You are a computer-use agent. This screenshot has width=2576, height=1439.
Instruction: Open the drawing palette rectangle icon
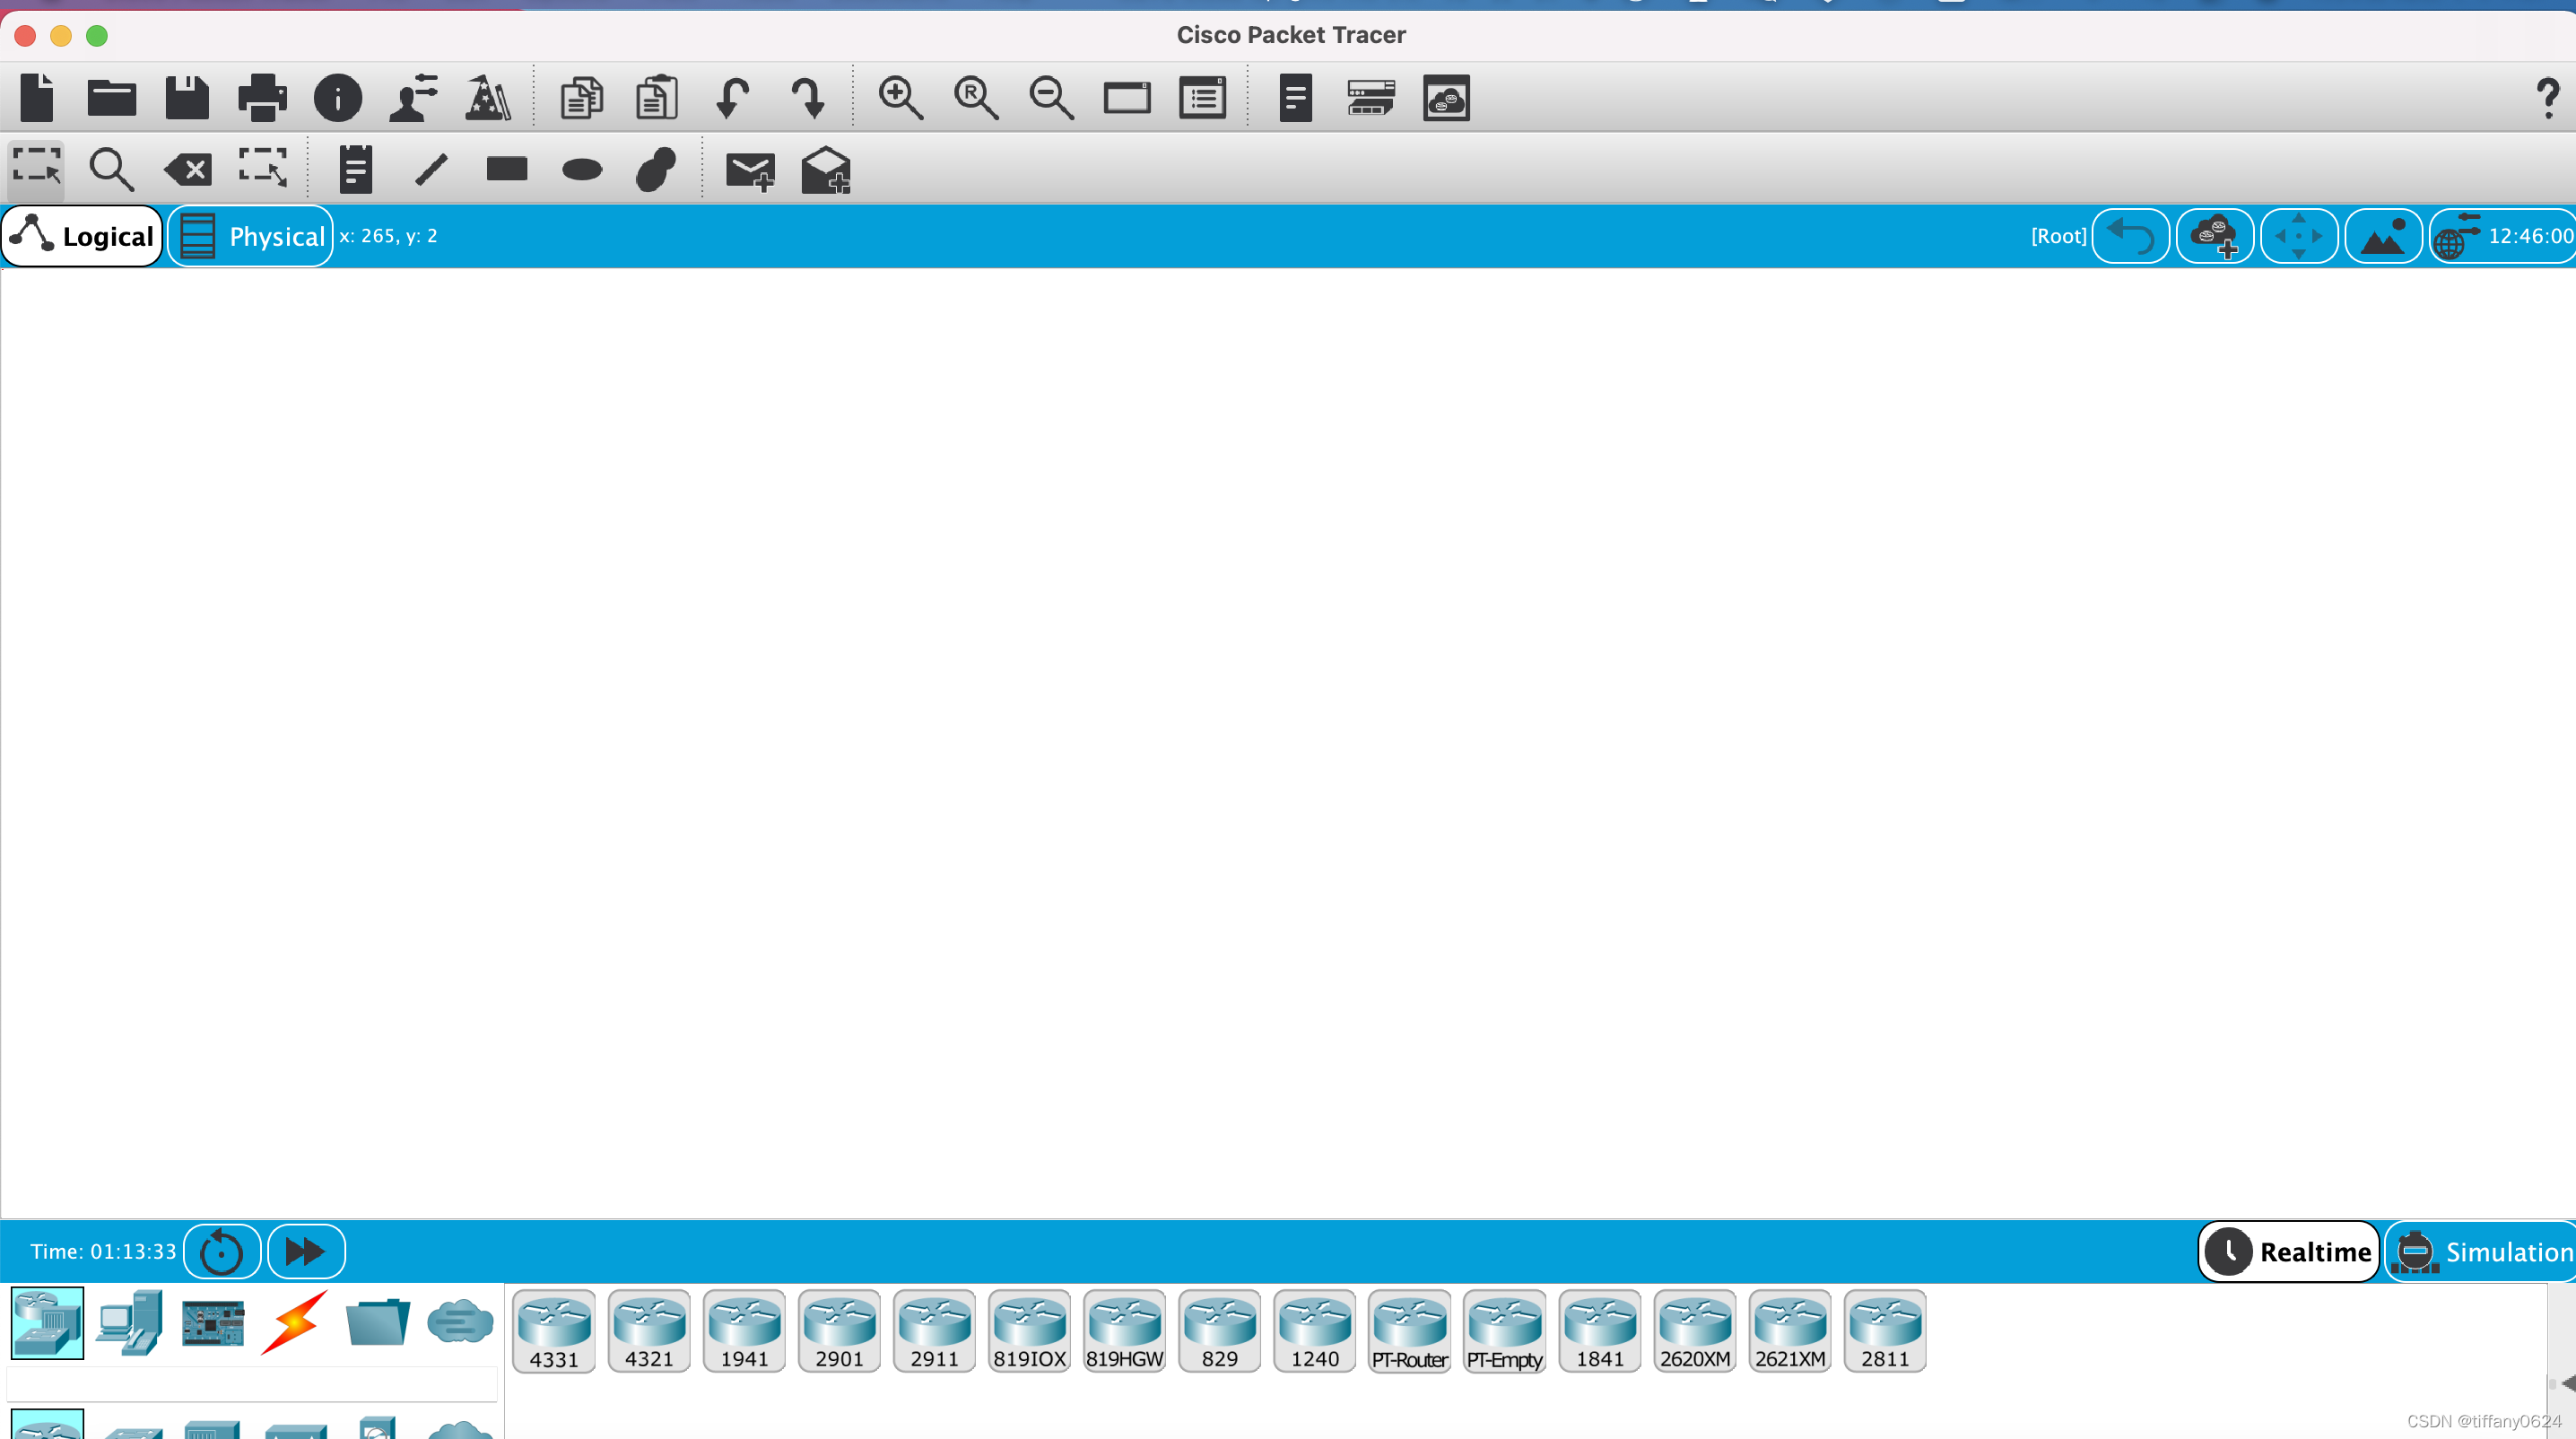(1127, 98)
